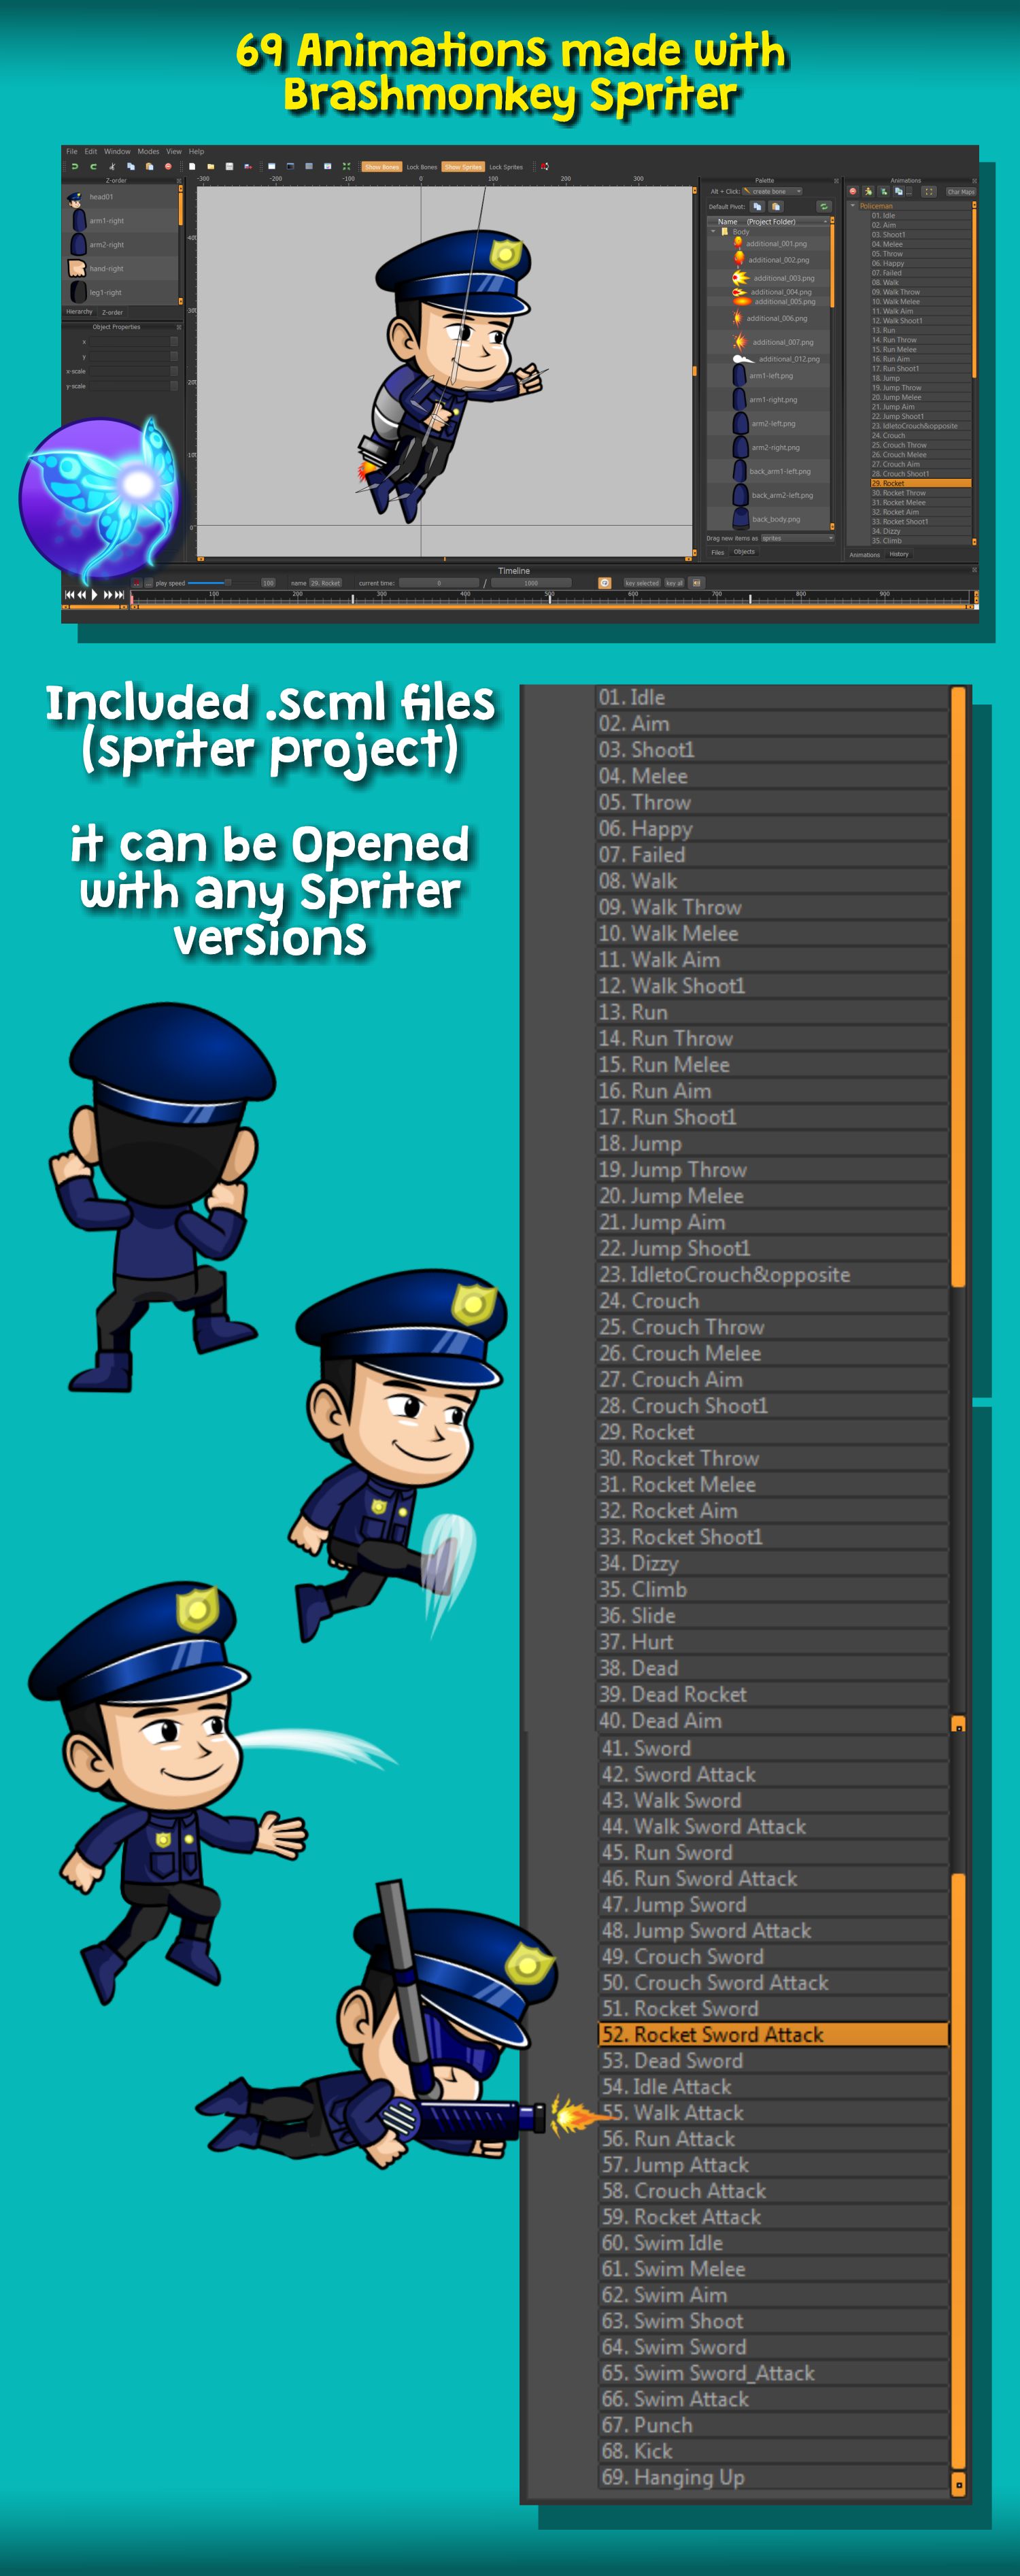Open the Modes menu
Image resolution: width=1020 pixels, height=2576 pixels.
pyautogui.click(x=148, y=152)
